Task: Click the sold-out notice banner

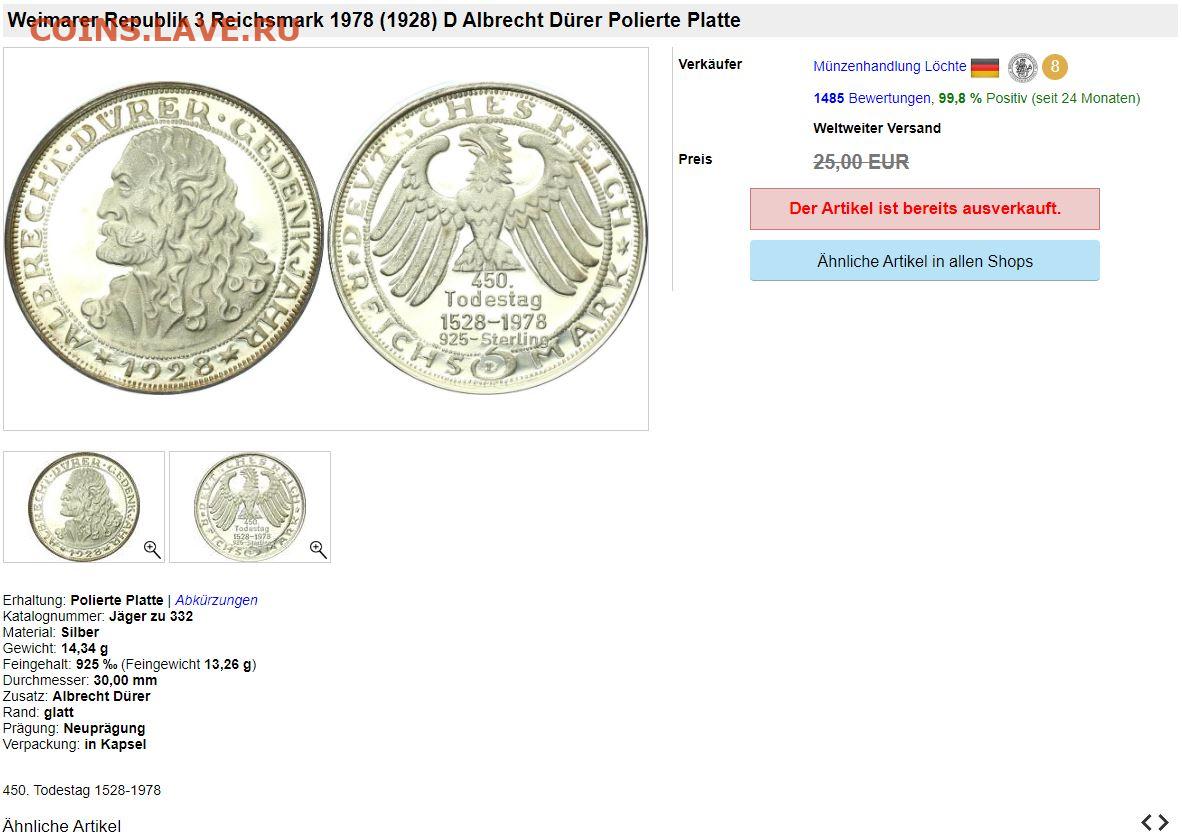Action: pos(924,209)
